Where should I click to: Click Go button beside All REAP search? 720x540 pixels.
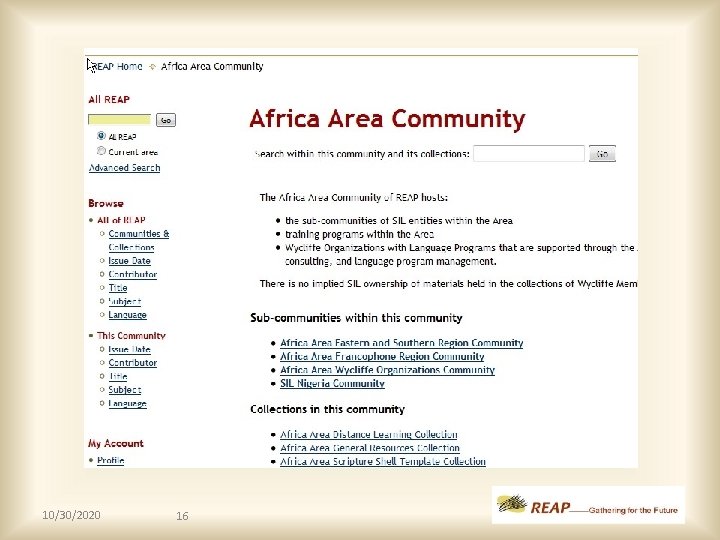pyautogui.click(x=166, y=120)
